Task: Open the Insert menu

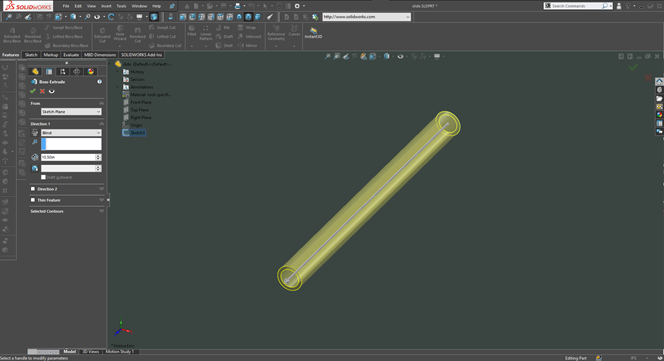Action: point(106,6)
